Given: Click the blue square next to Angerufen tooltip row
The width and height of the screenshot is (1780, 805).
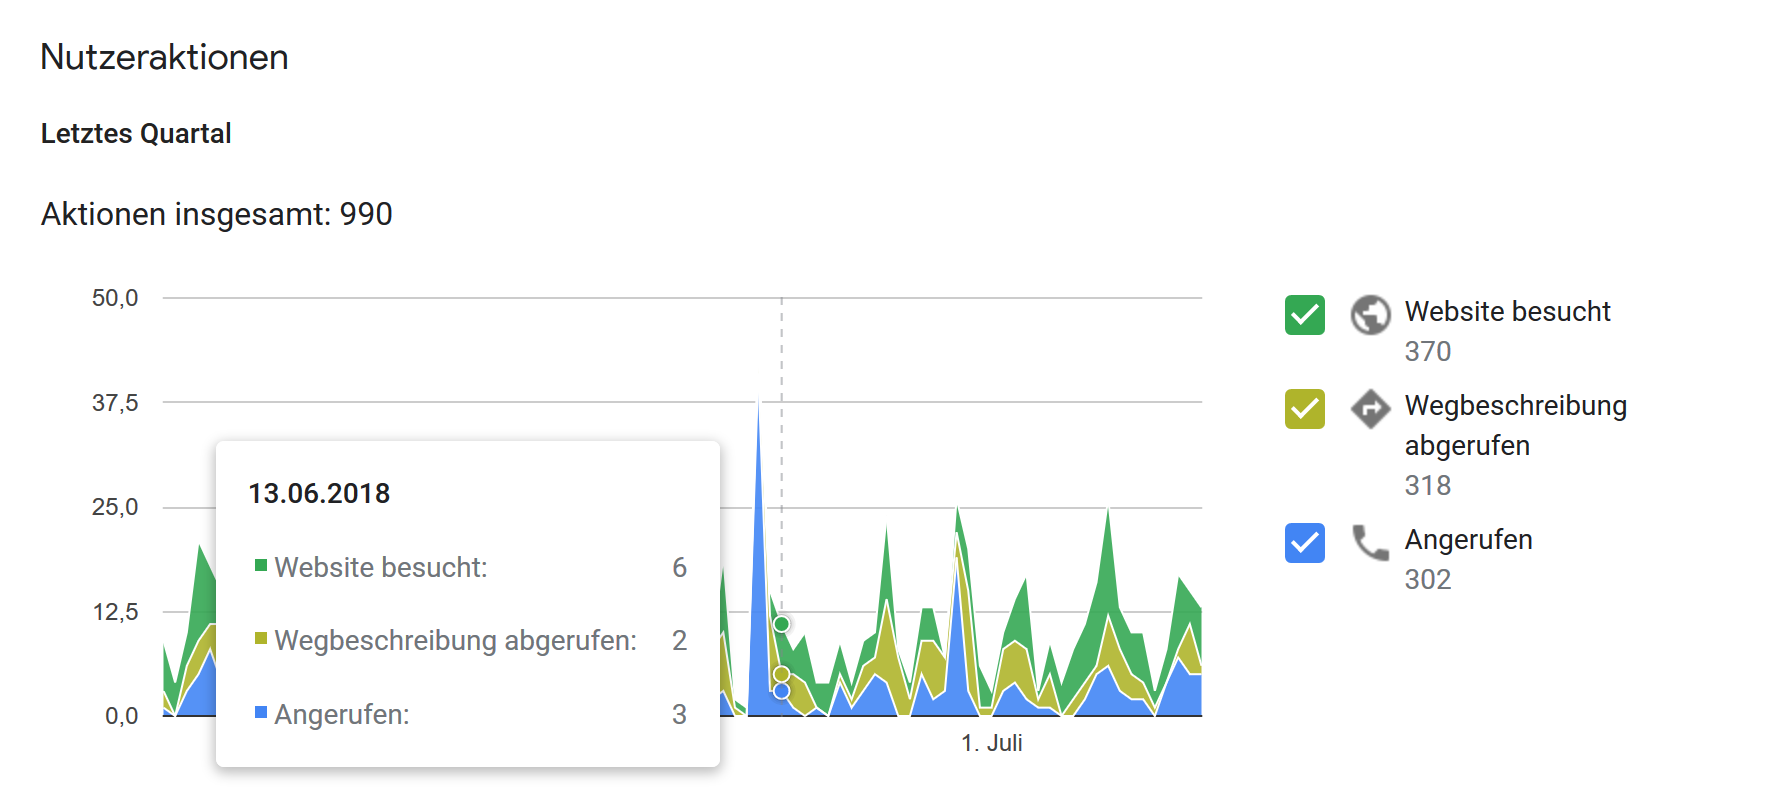Looking at the screenshot, I should [x=261, y=713].
